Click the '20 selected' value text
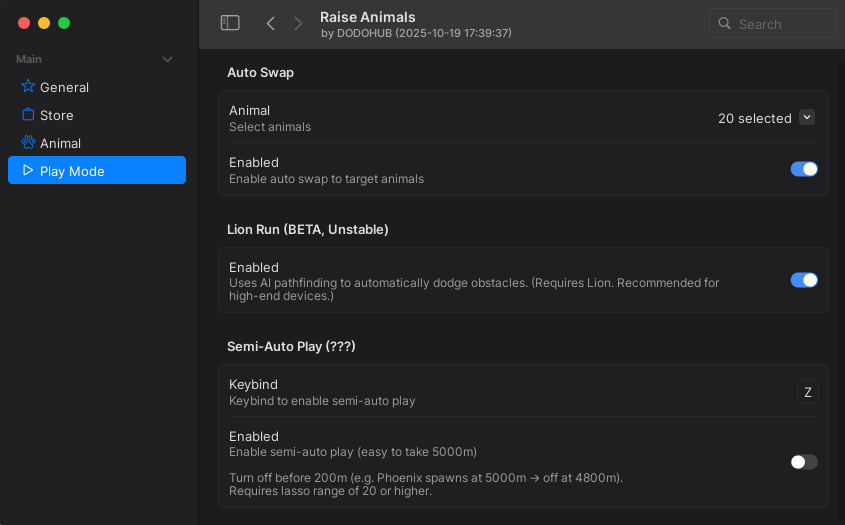This screenshot has width=845, height=525. 754,119
